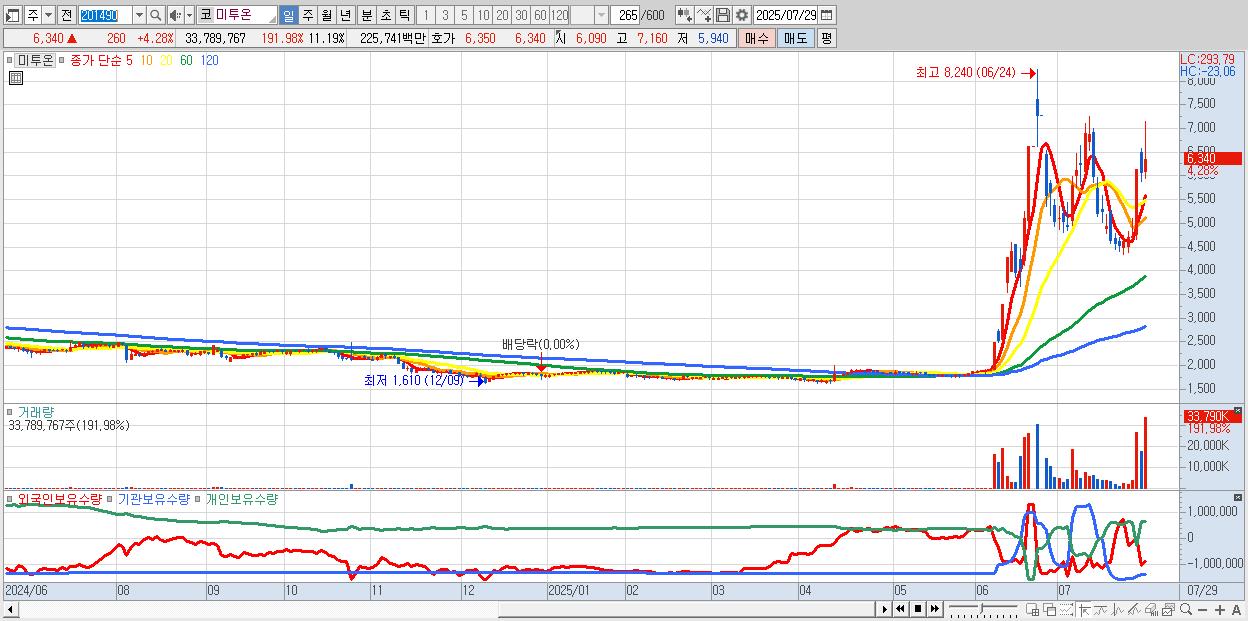Open the chart settings gear icon

[x=741, y=15]
